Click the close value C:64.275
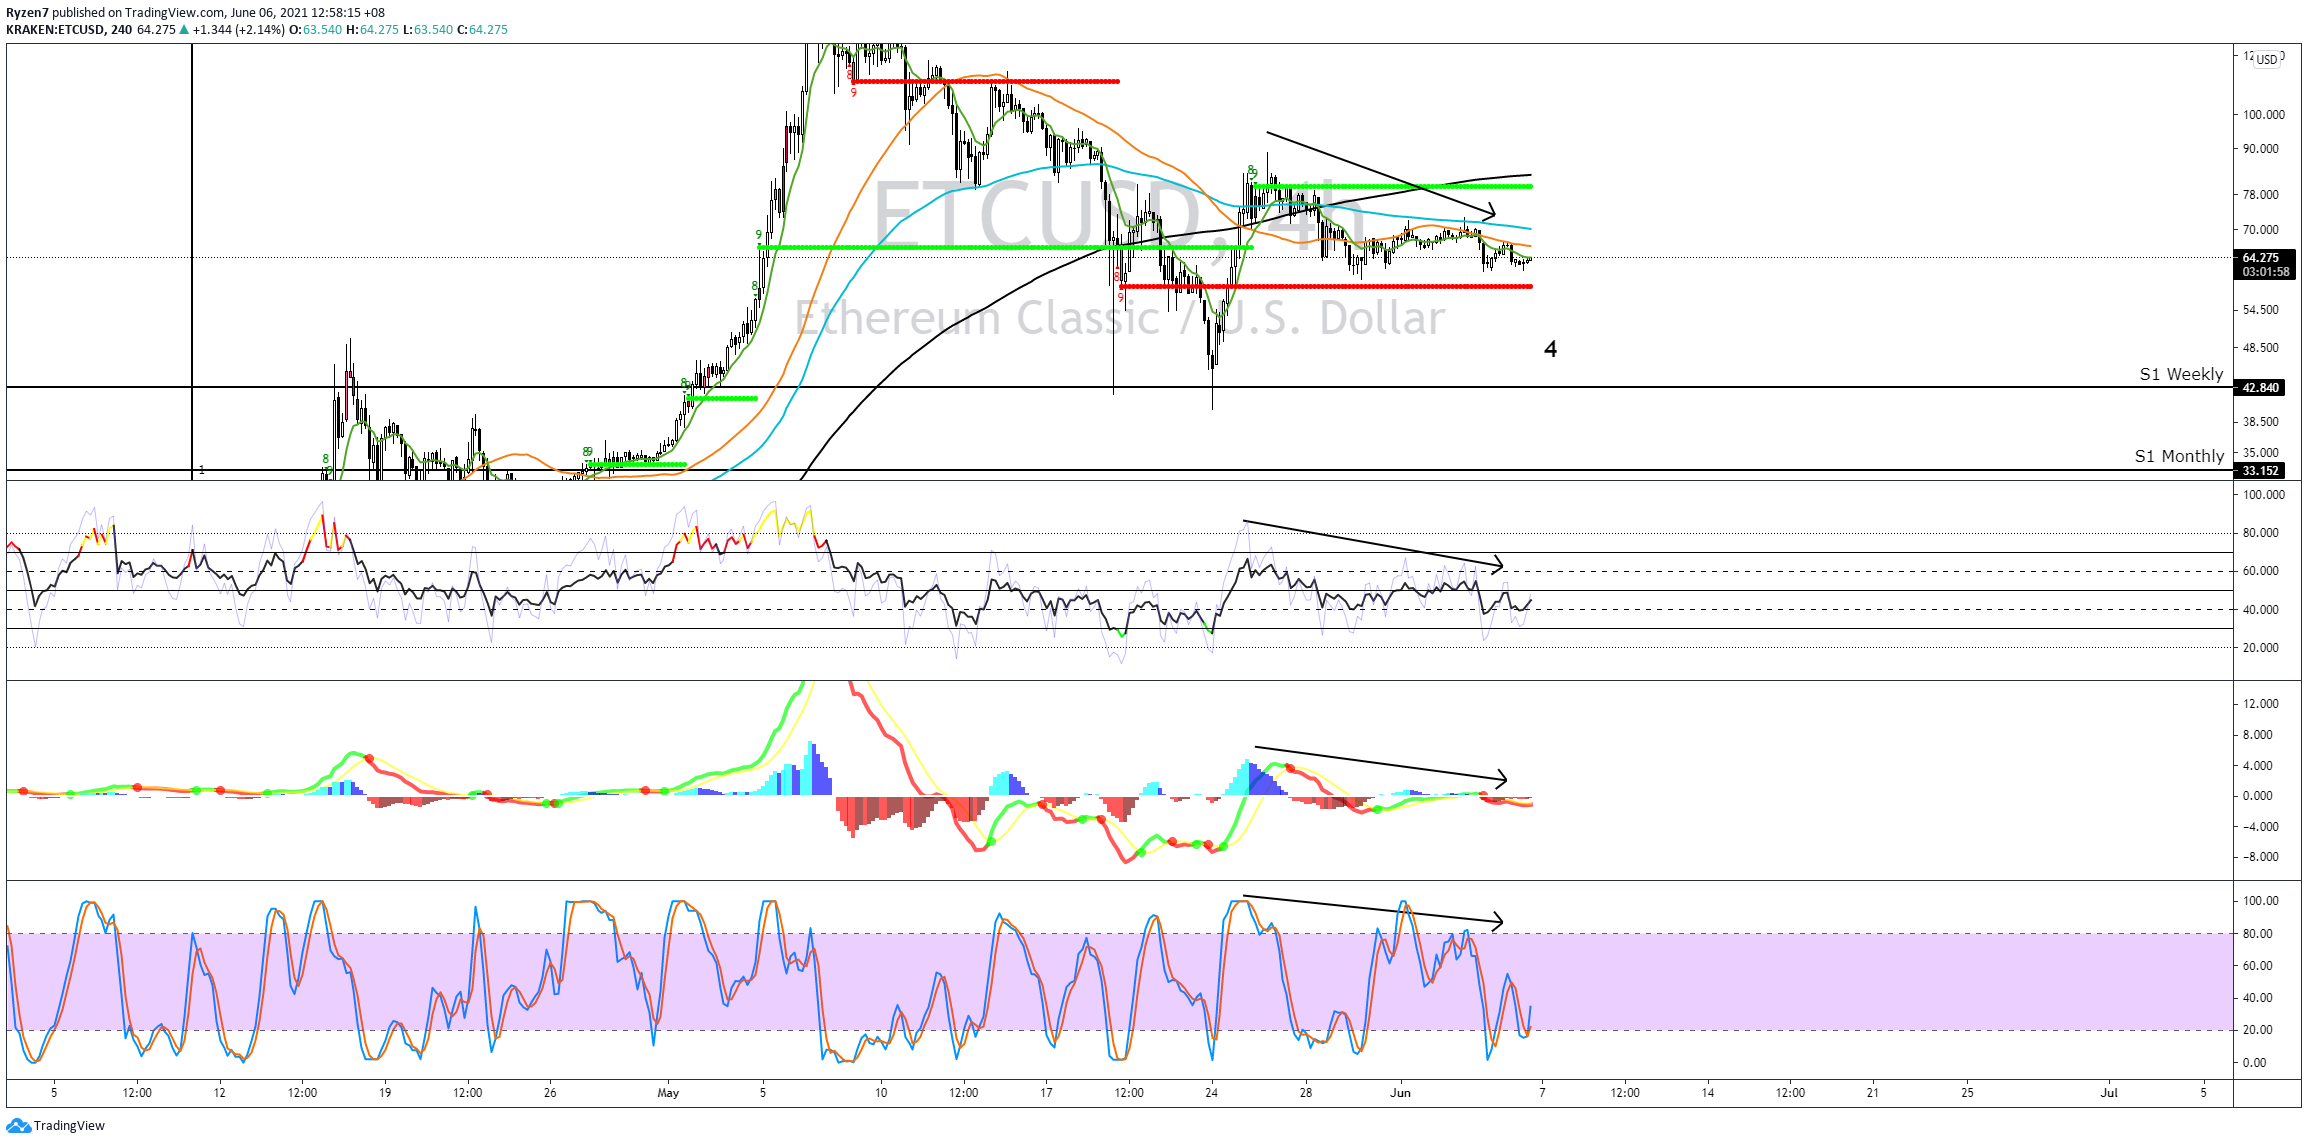The width and height of the screenshot is (2308, 1144). [482, 30]
